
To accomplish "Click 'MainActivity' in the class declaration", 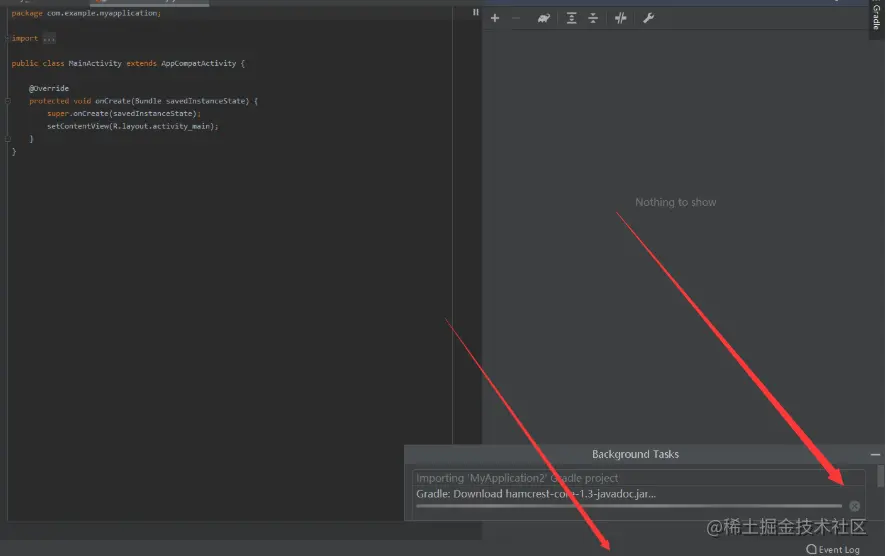I will tap(95, 63).
